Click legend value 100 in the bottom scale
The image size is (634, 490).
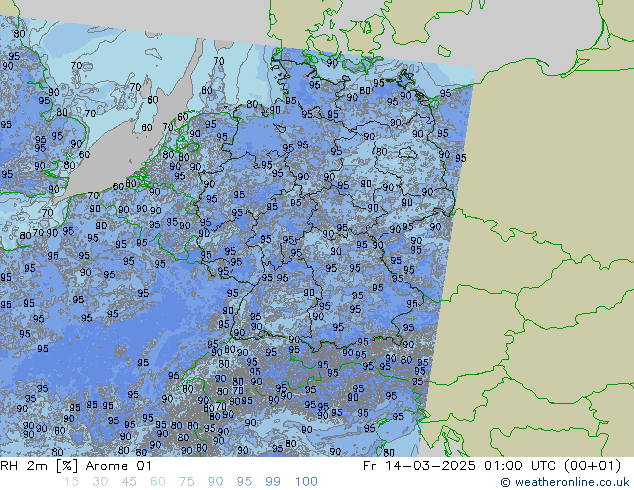(306, 482)
